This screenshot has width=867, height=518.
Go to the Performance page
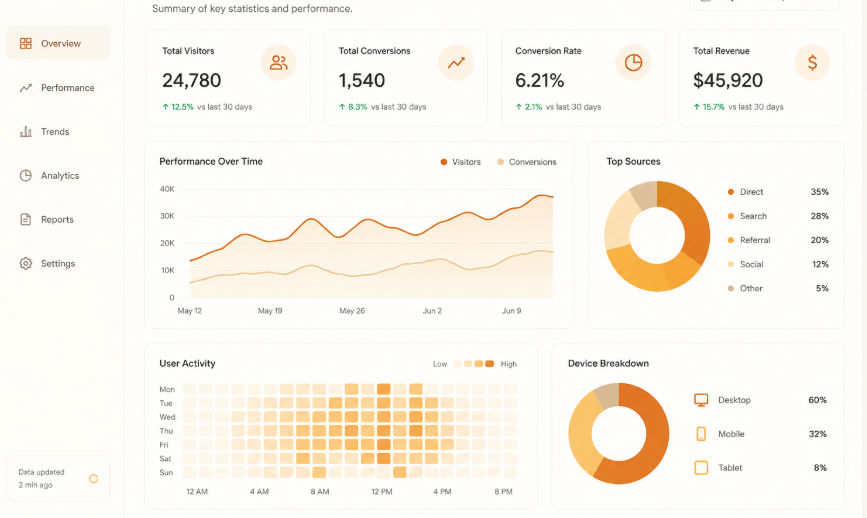coord(58,87)
